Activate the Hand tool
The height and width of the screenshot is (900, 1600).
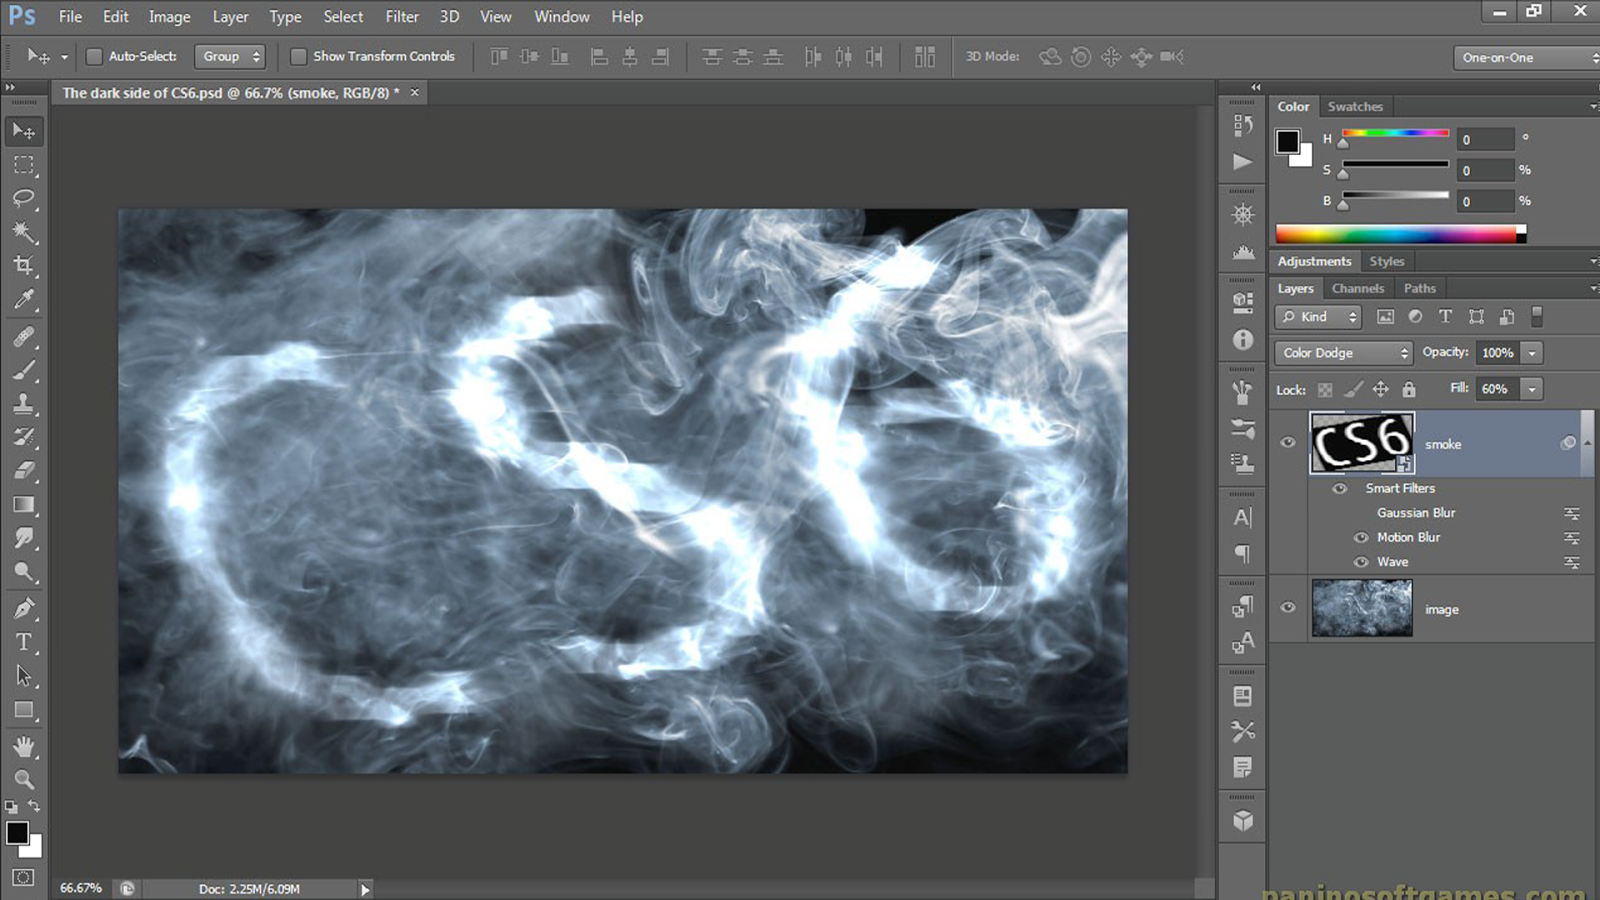coord(24,746)
